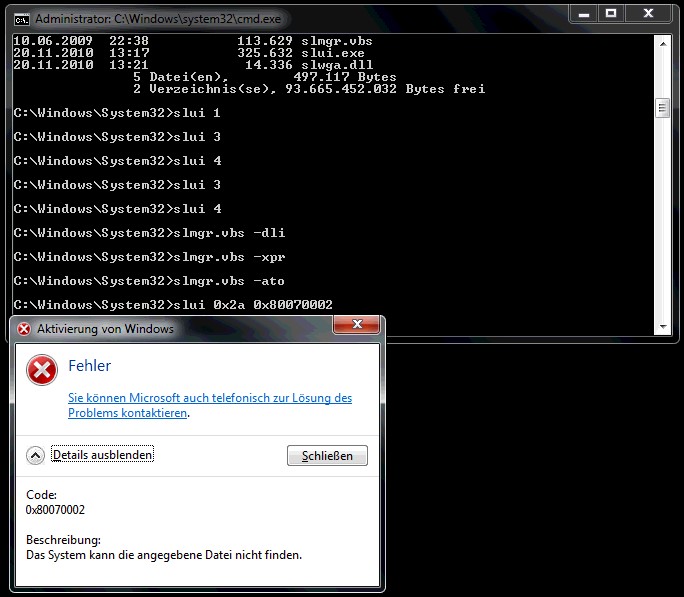This screenshot has height=597, width=684.
Task: Click the red error icon in dialog title
Action: point(24,329)
